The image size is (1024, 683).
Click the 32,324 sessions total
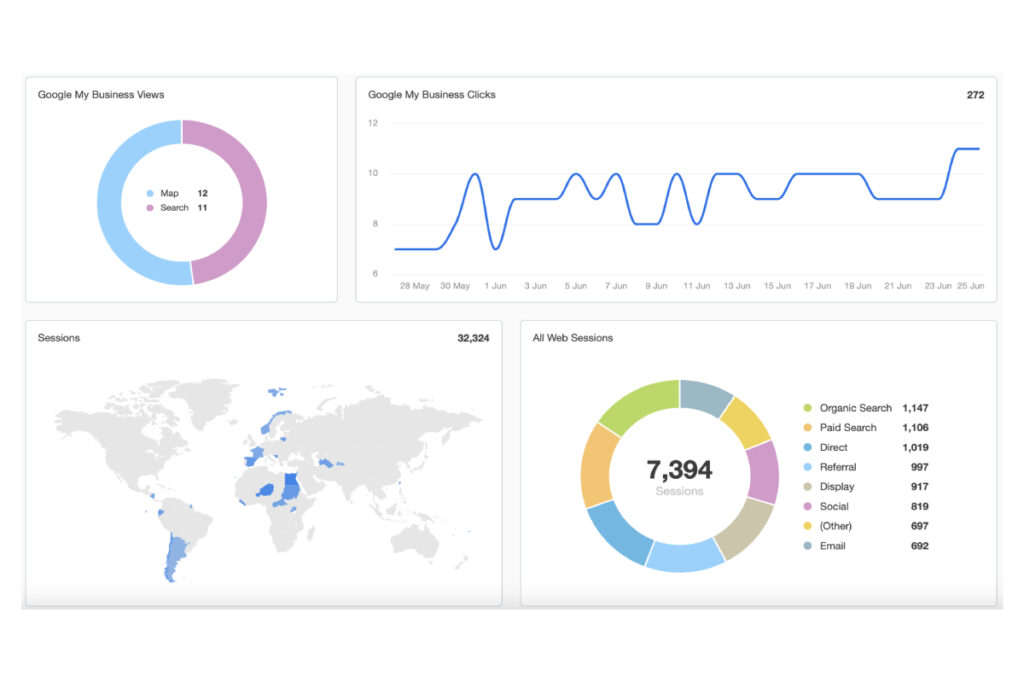[473, 338]
